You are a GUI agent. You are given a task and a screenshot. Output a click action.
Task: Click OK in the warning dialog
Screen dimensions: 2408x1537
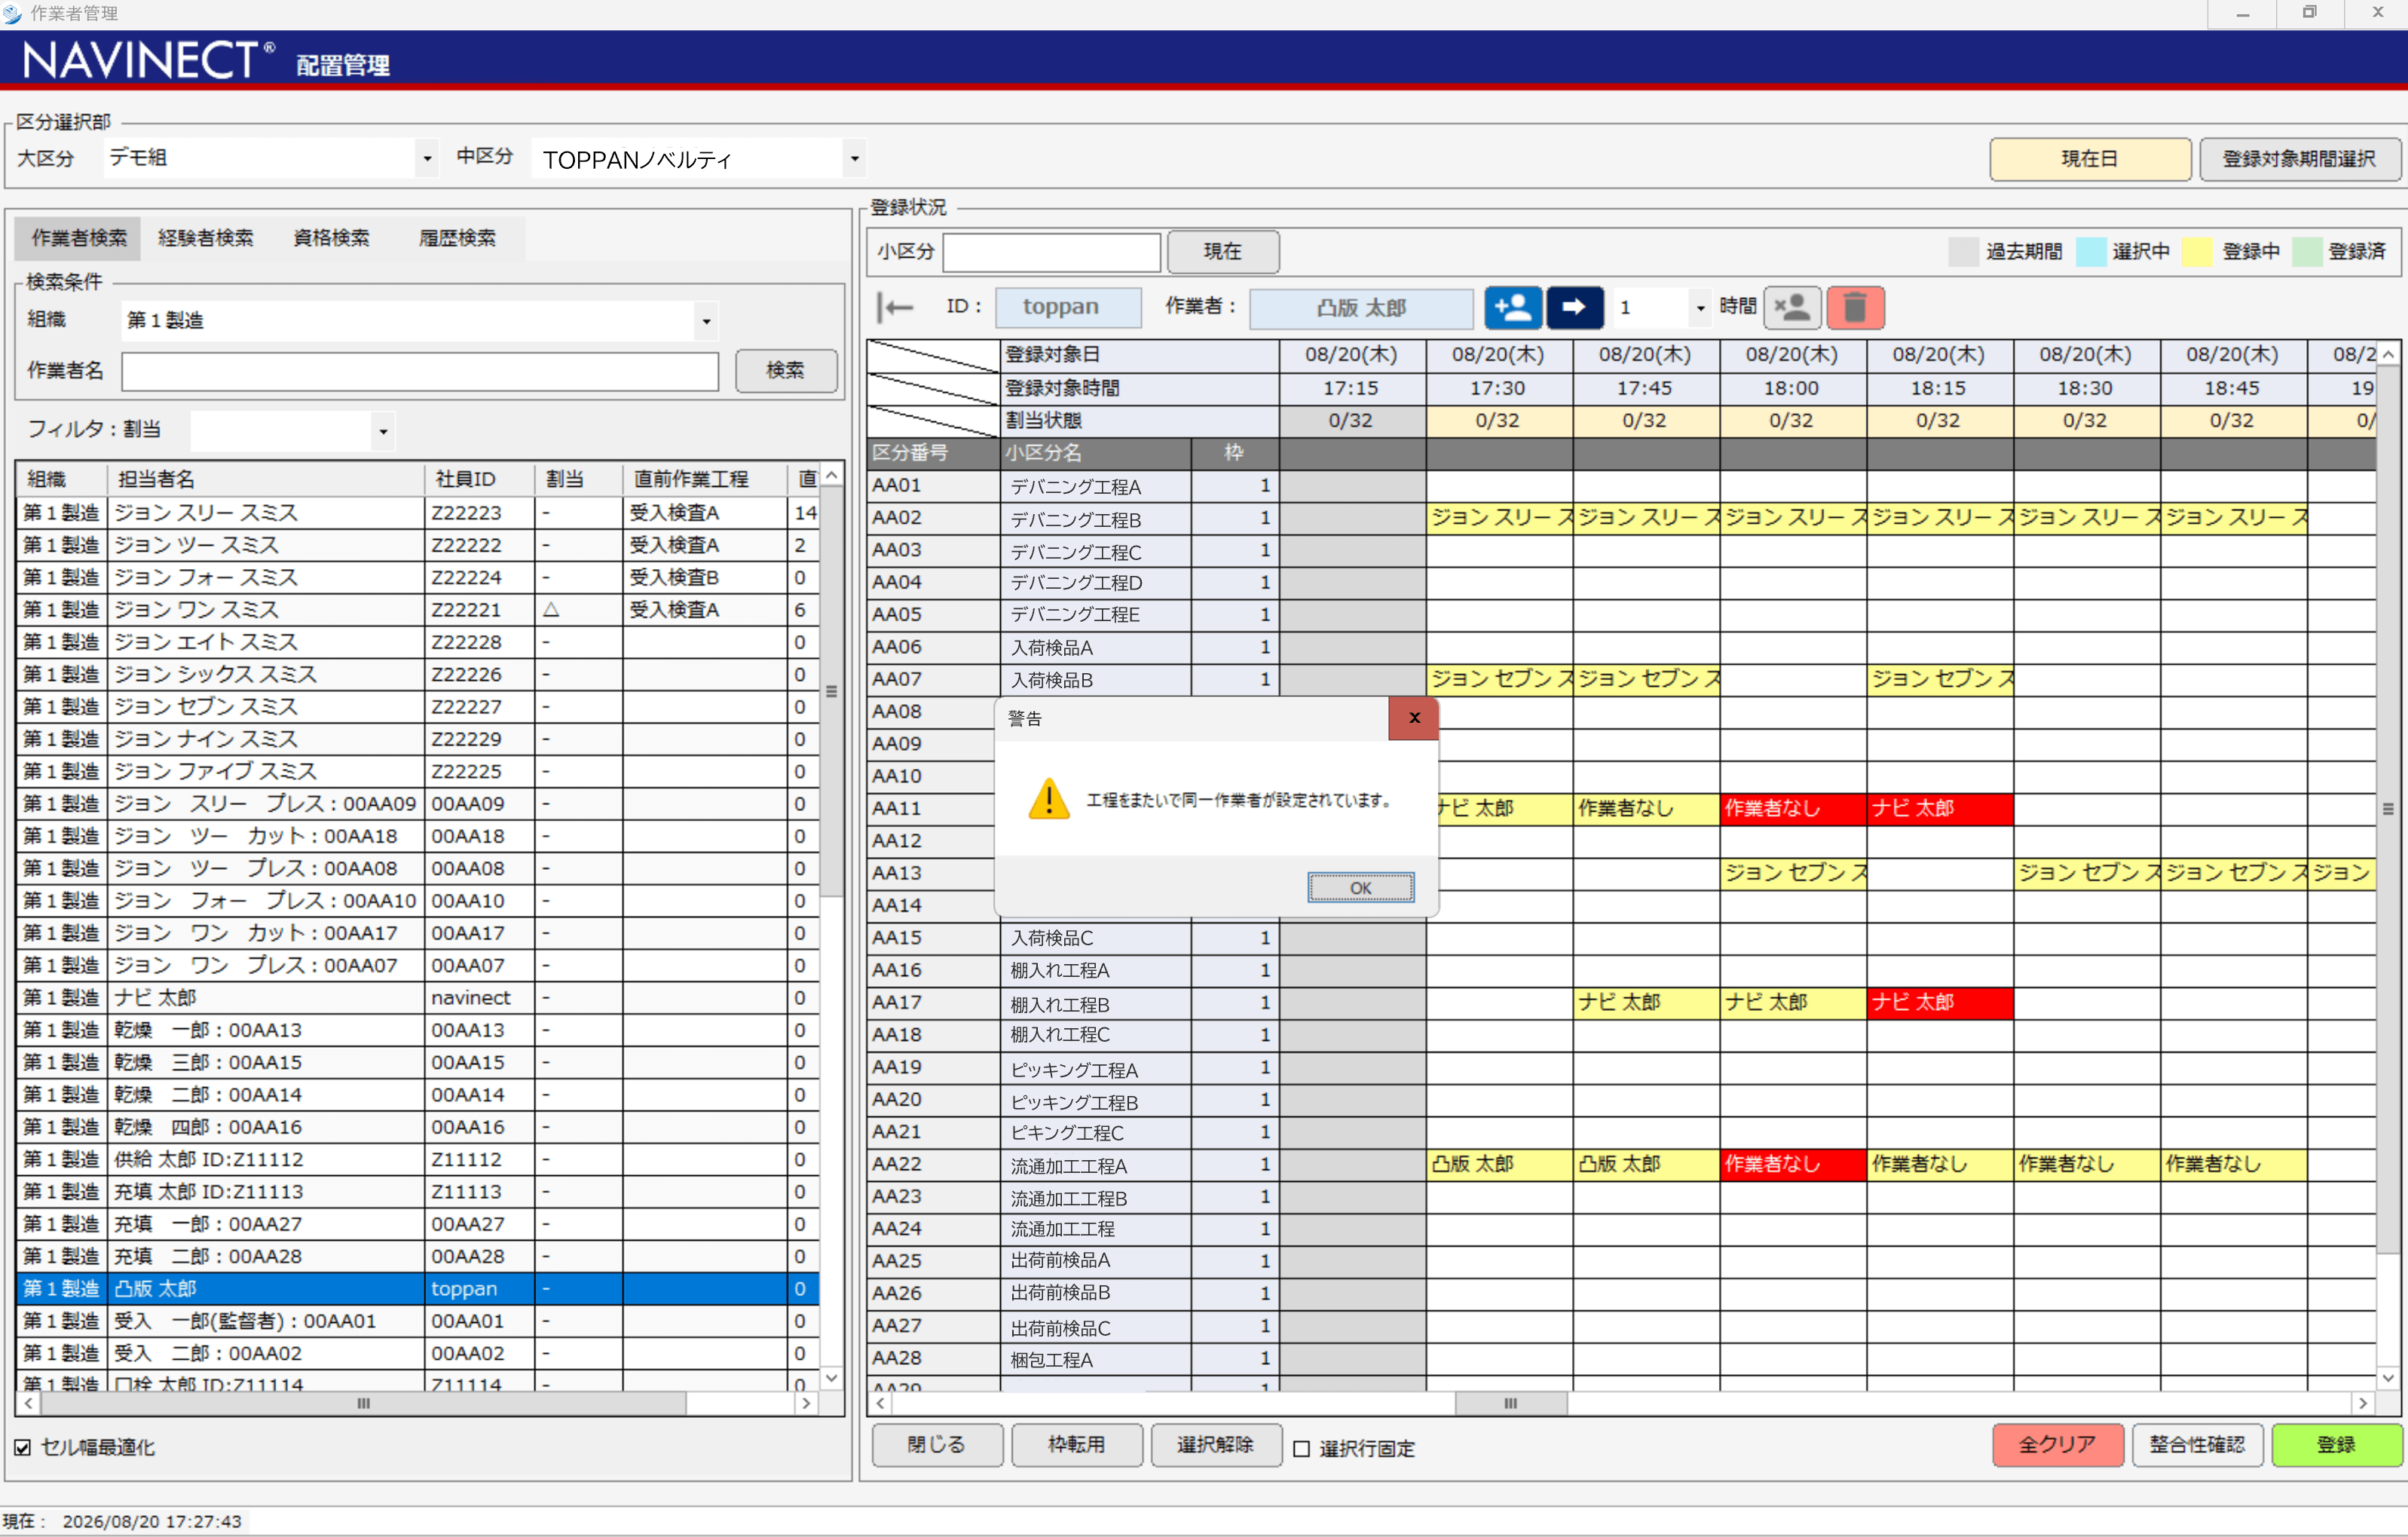(1360, 887)
